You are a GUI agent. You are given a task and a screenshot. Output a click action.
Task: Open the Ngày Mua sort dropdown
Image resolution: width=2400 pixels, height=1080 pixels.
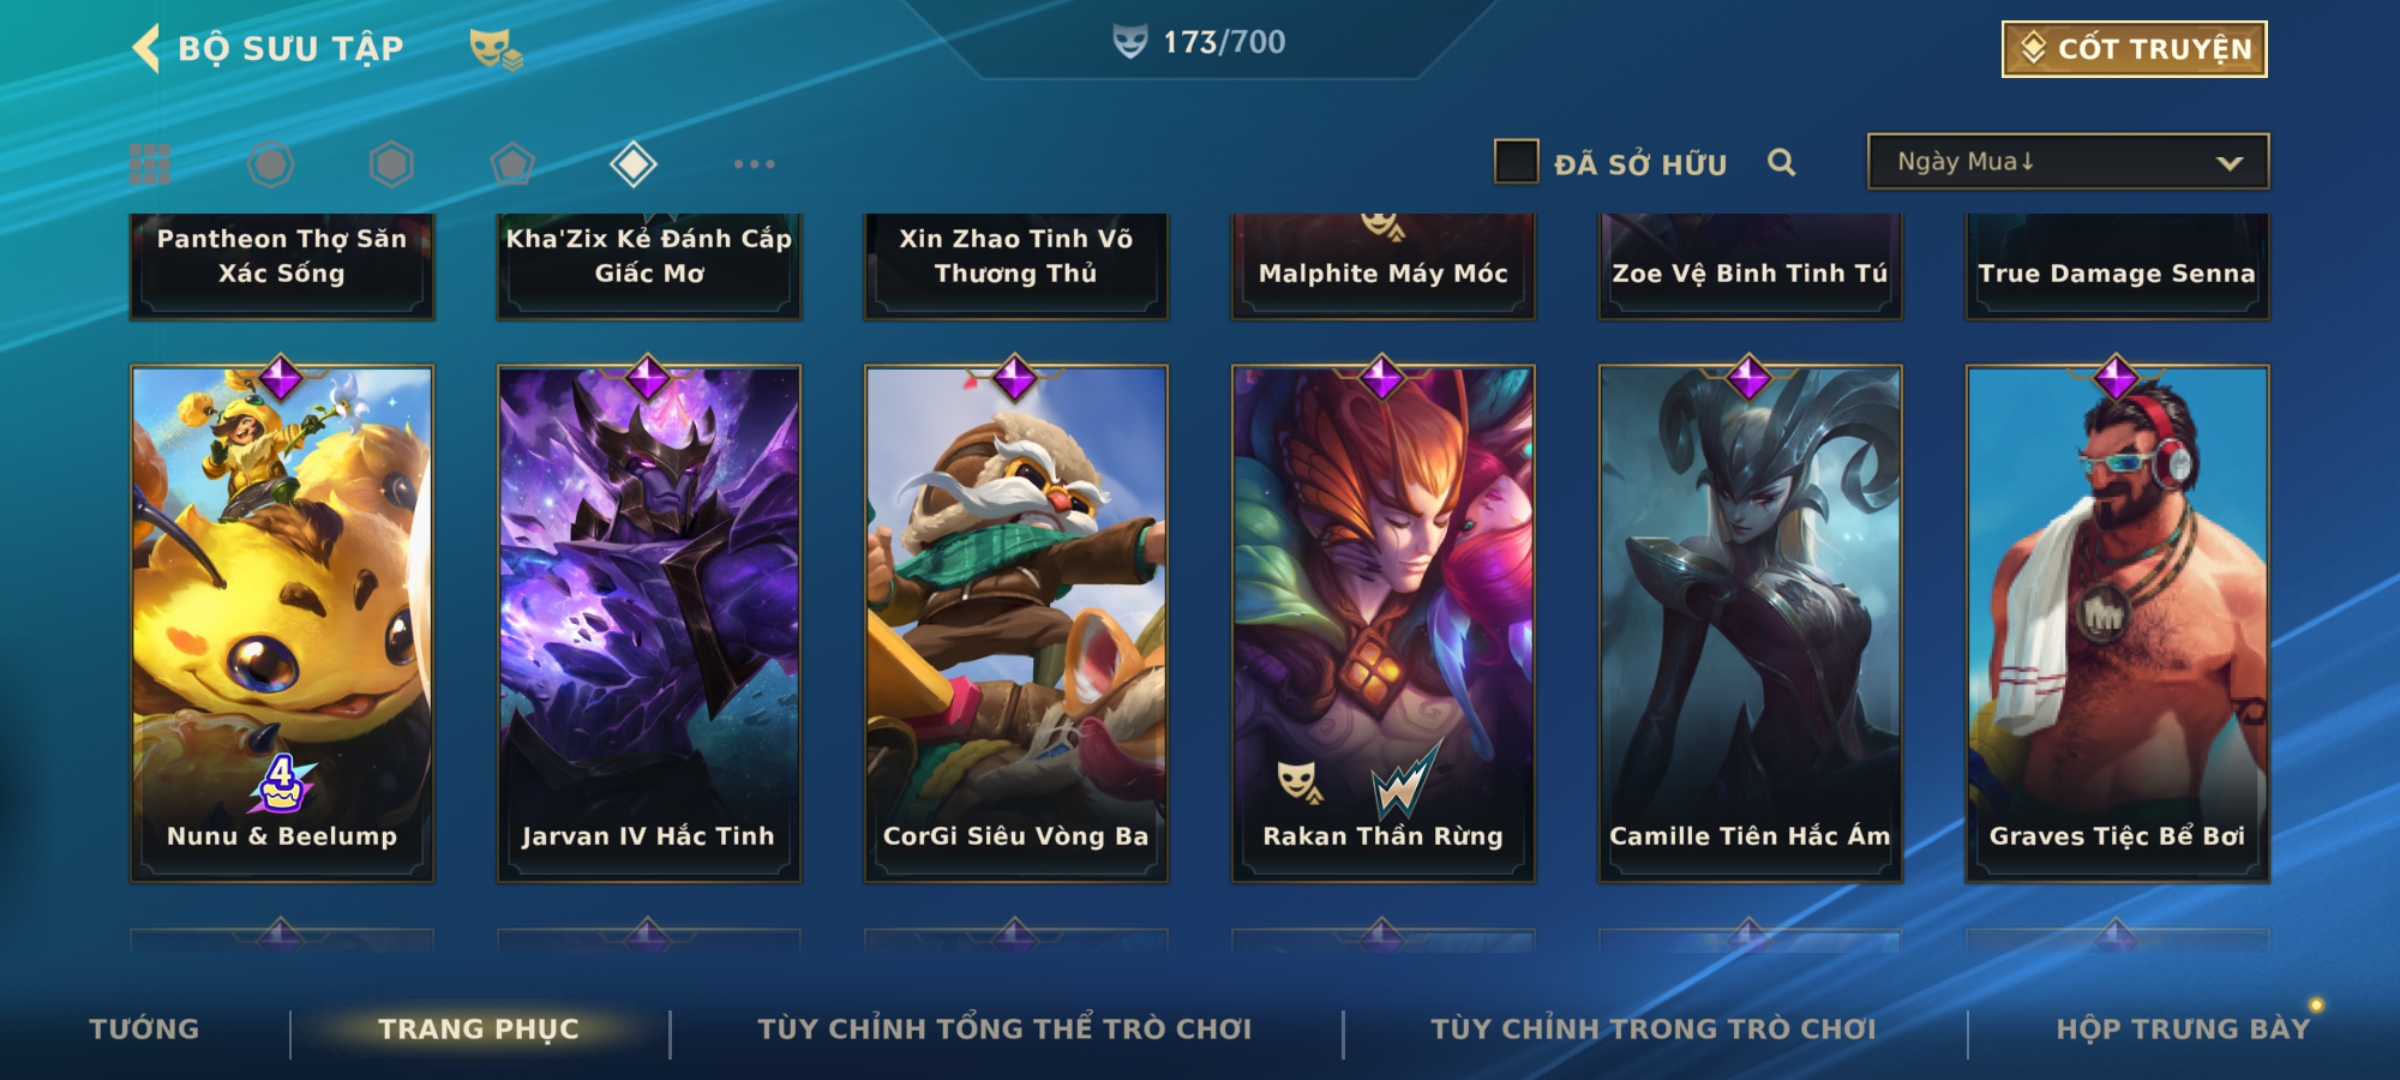point(2068,162)
